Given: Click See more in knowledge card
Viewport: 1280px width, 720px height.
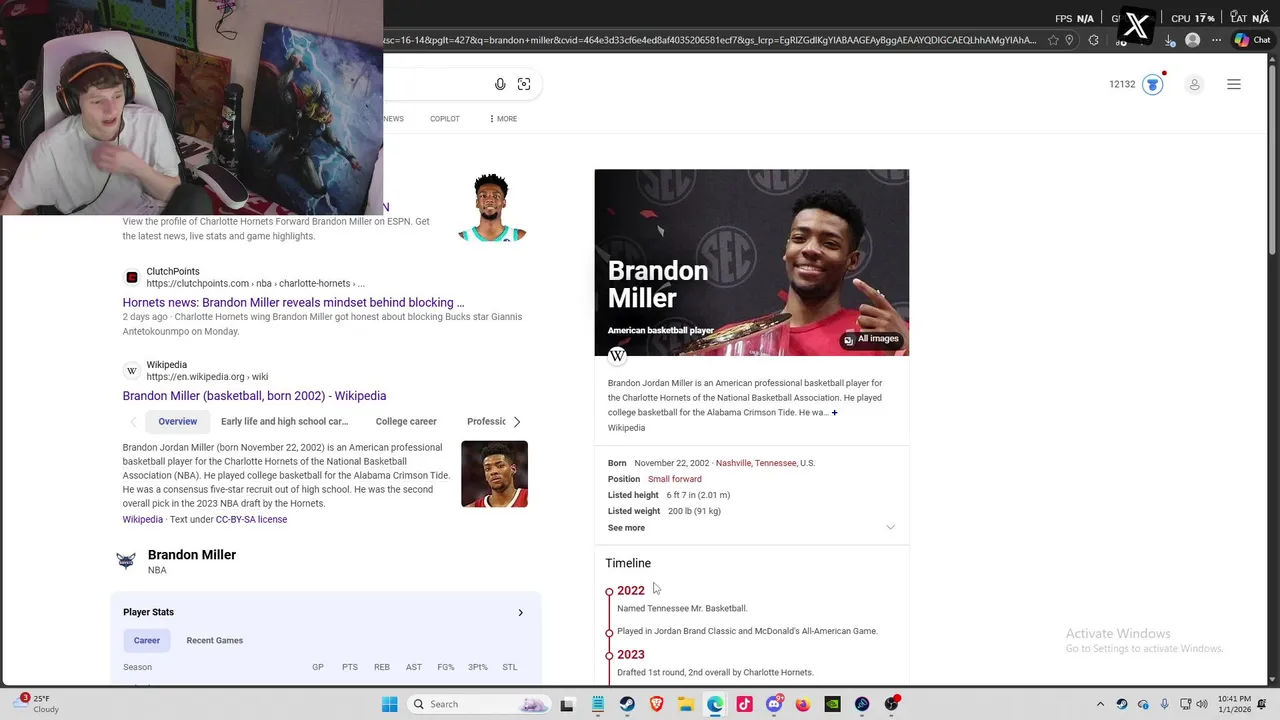Looking at the screenshot, I should 626,528.
